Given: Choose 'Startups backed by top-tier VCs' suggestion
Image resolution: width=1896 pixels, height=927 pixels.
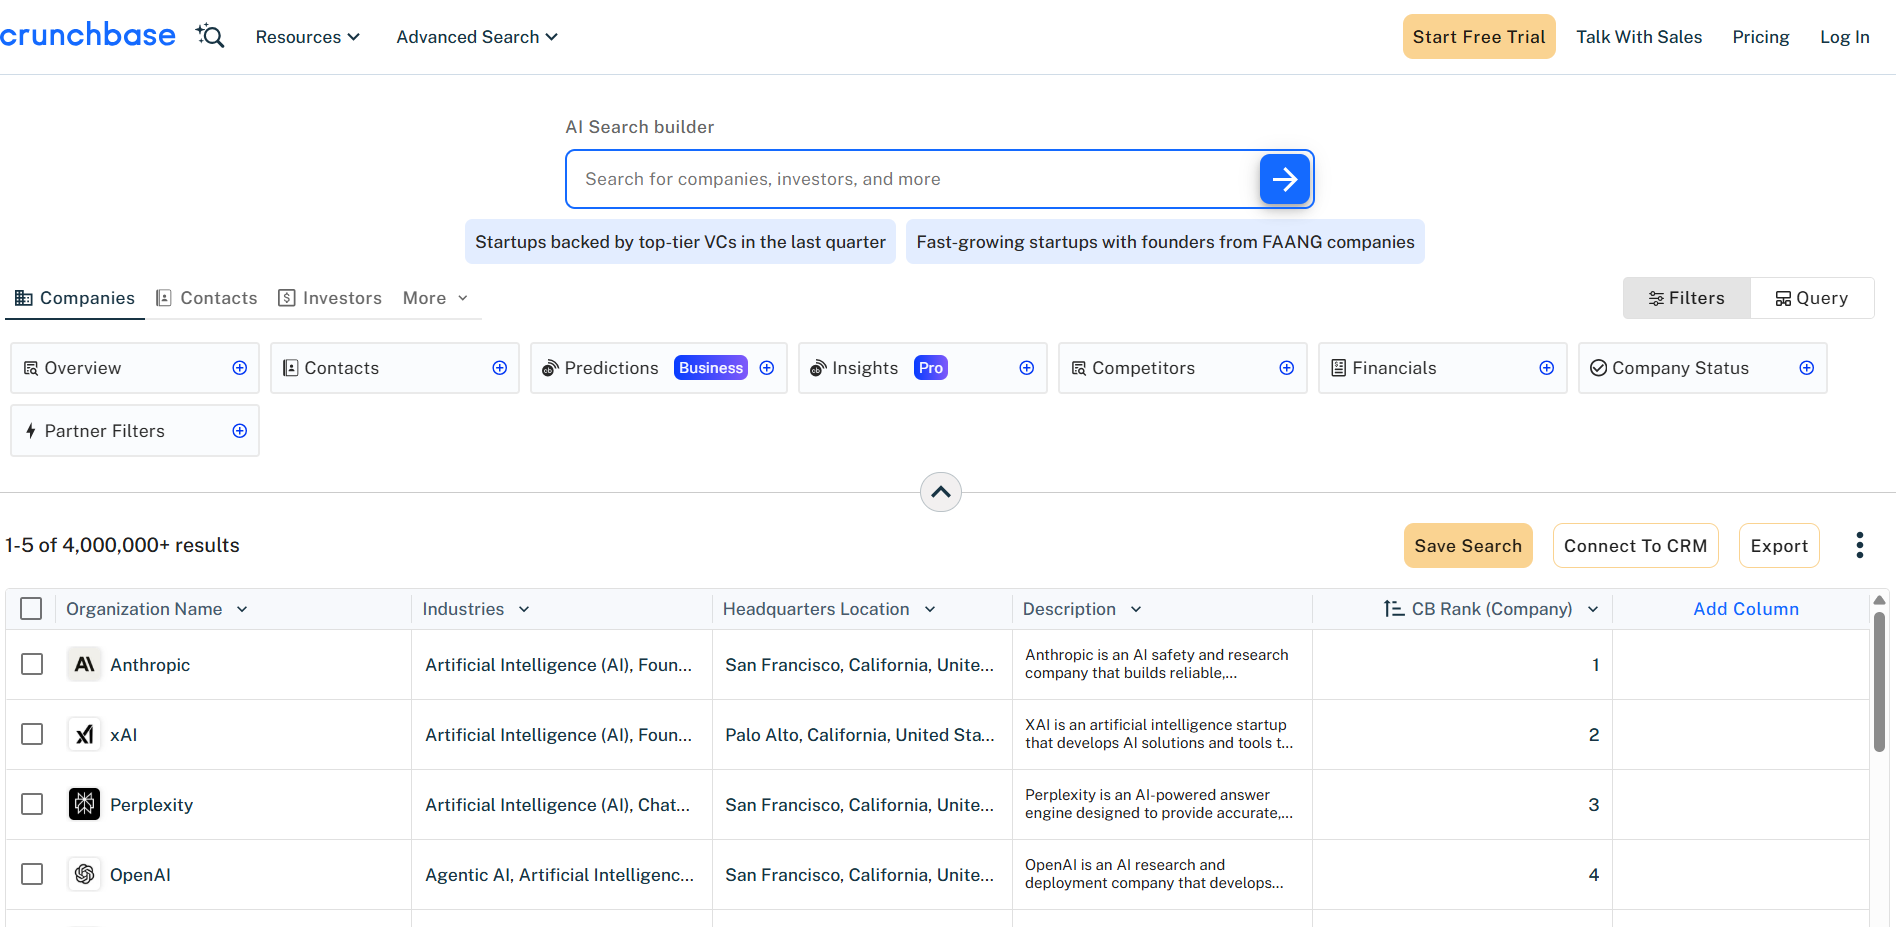Looking at the screenshot, I should pyautogui.click(x=680, y=242).
